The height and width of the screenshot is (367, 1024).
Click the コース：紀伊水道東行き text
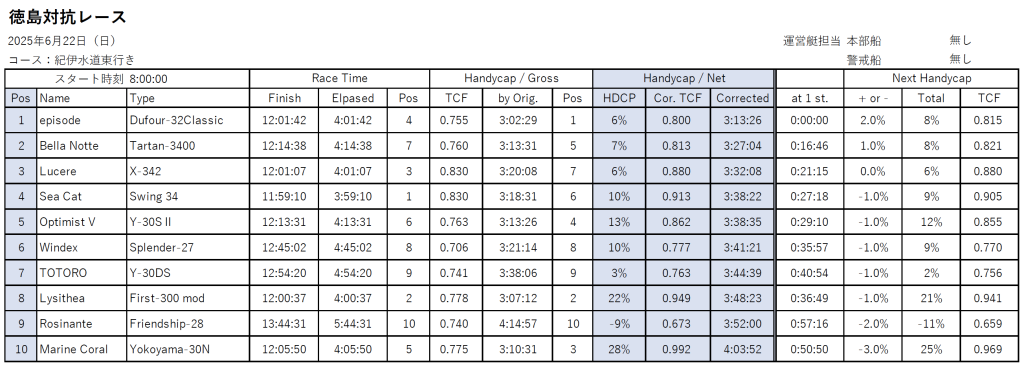[x=71, y=60]
